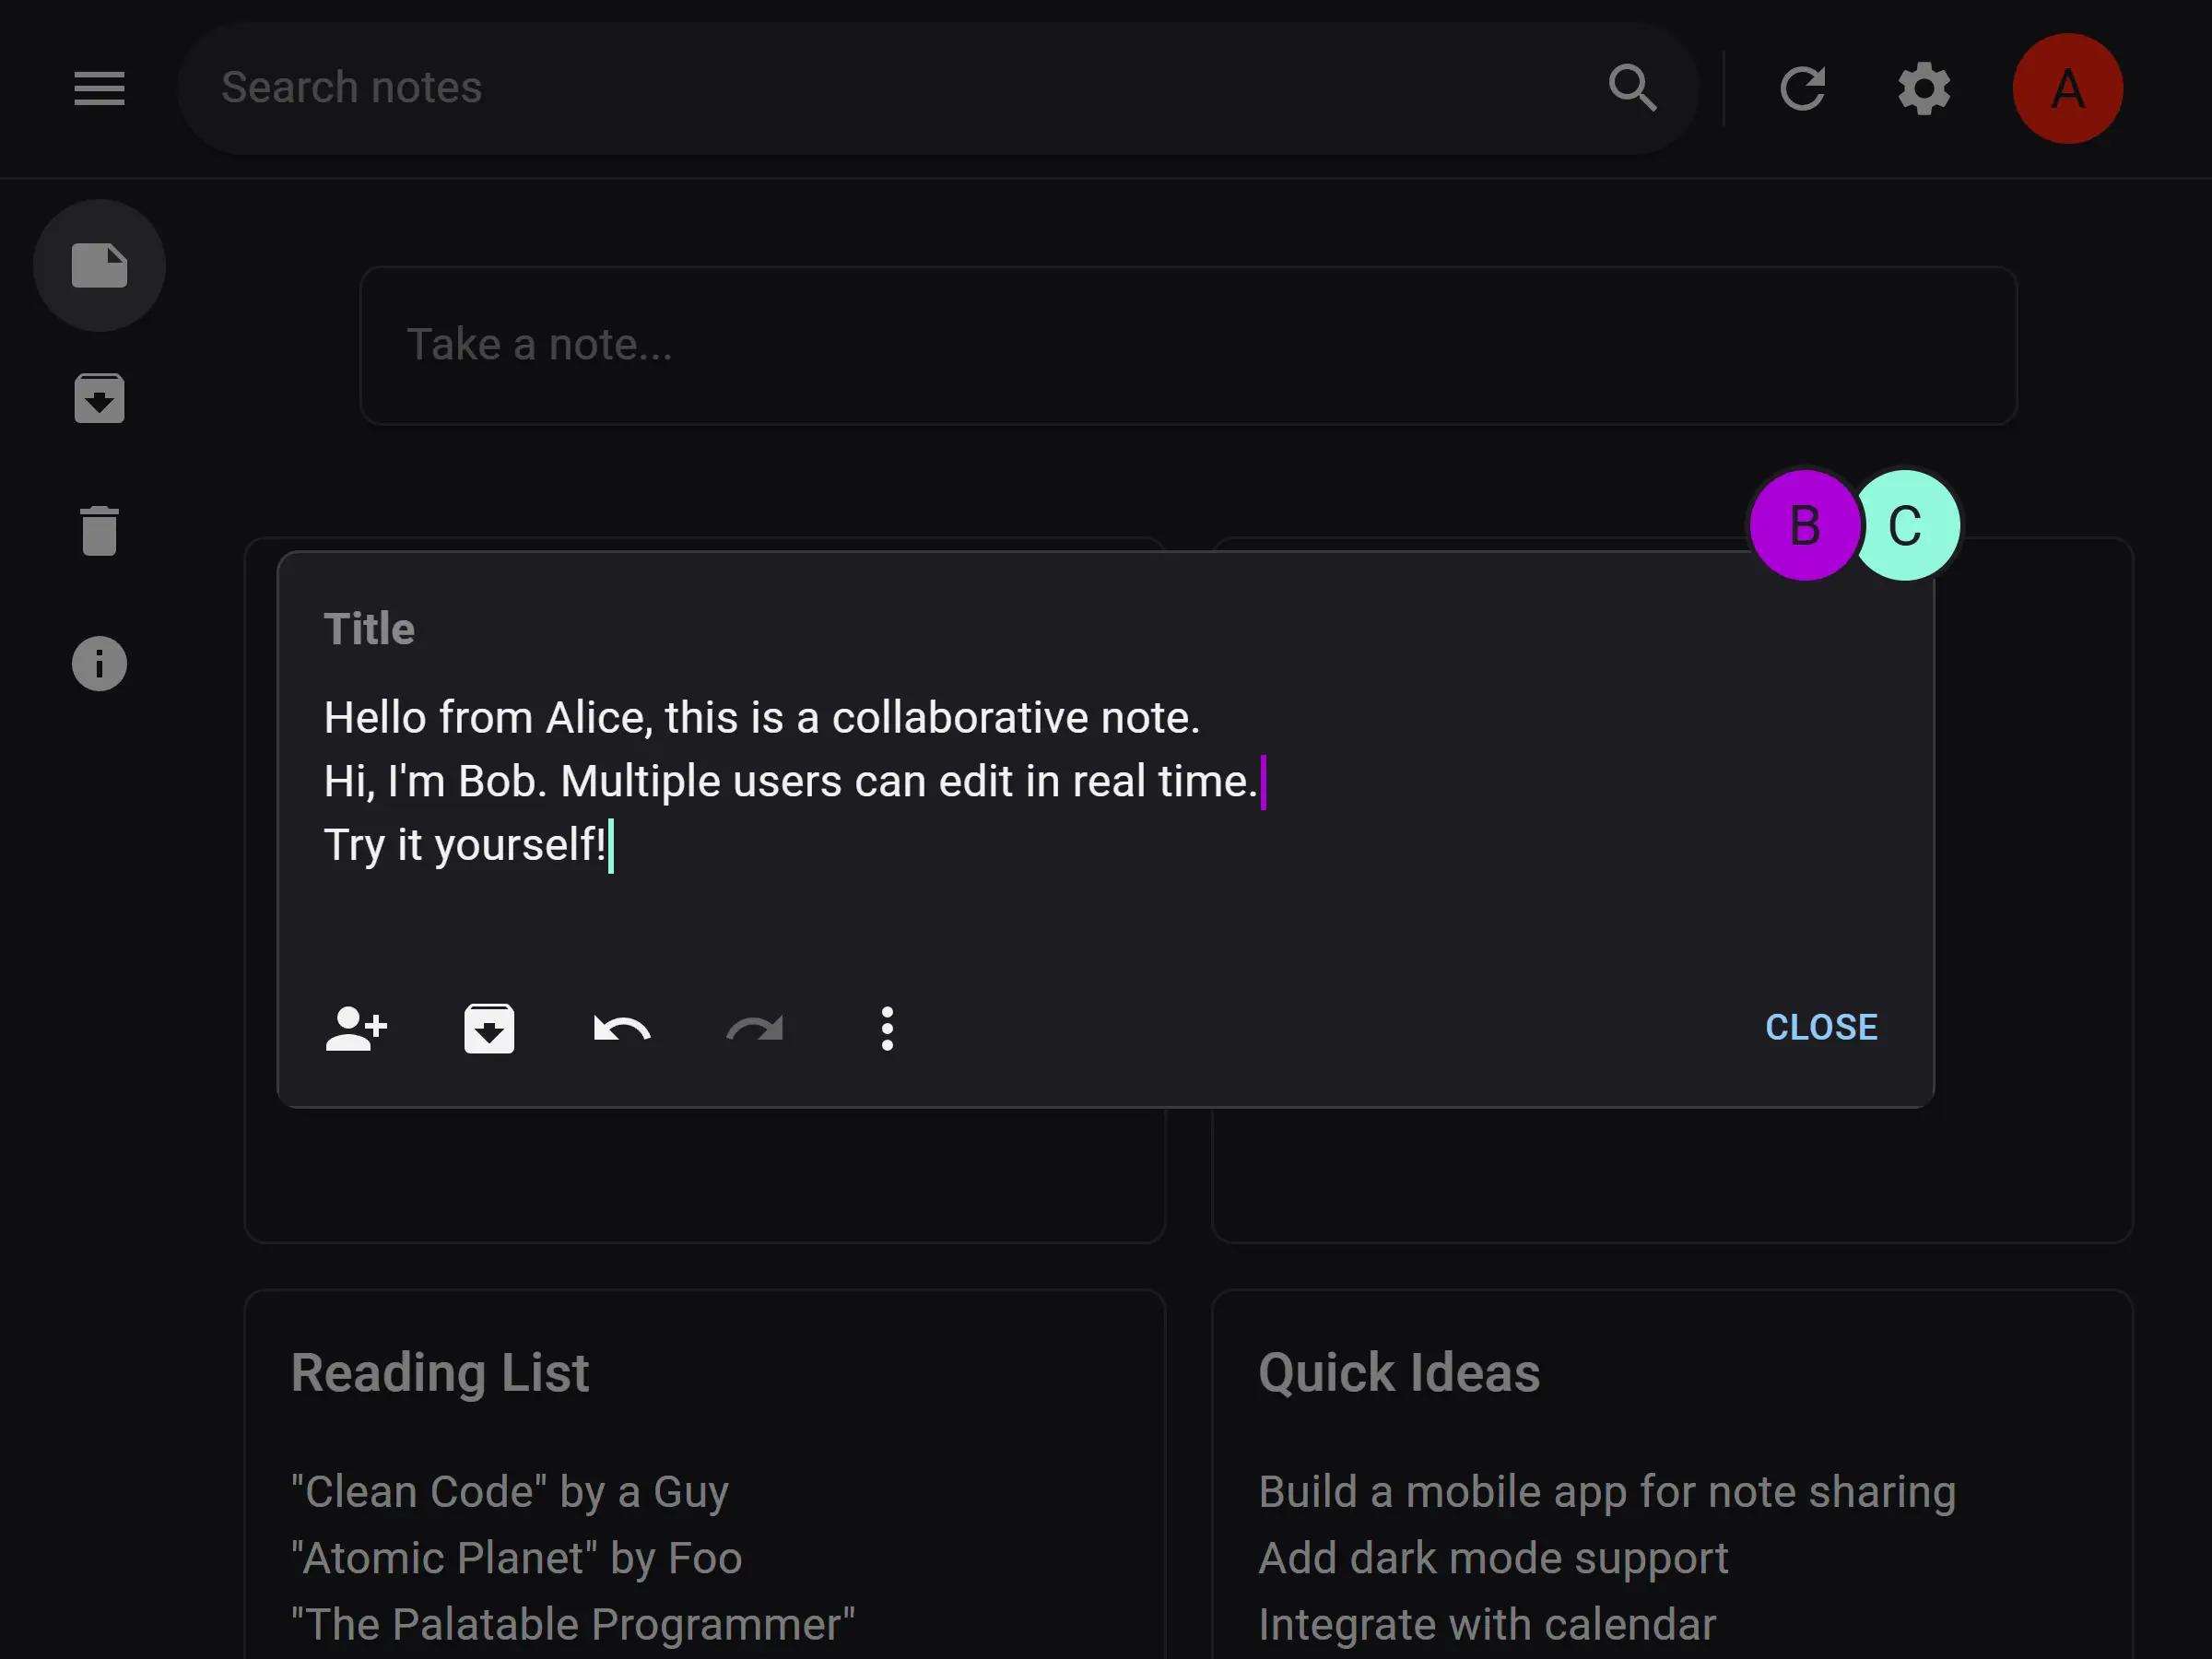The width and height of the screenshot is (2212, 1659).
Task: Start a search with the magnifier icon
Action: (x=1633, y=88)
